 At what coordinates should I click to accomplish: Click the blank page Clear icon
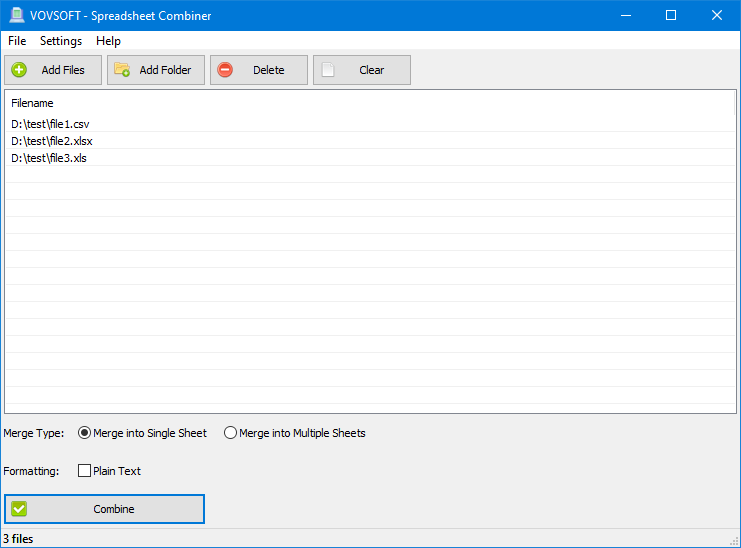coord(328,70)
